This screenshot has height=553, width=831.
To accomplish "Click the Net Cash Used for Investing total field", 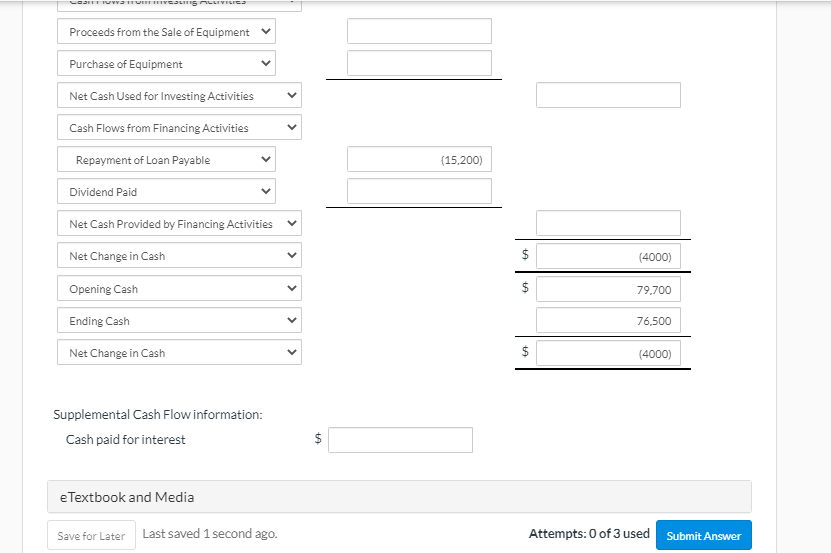I will coord(608,95).
